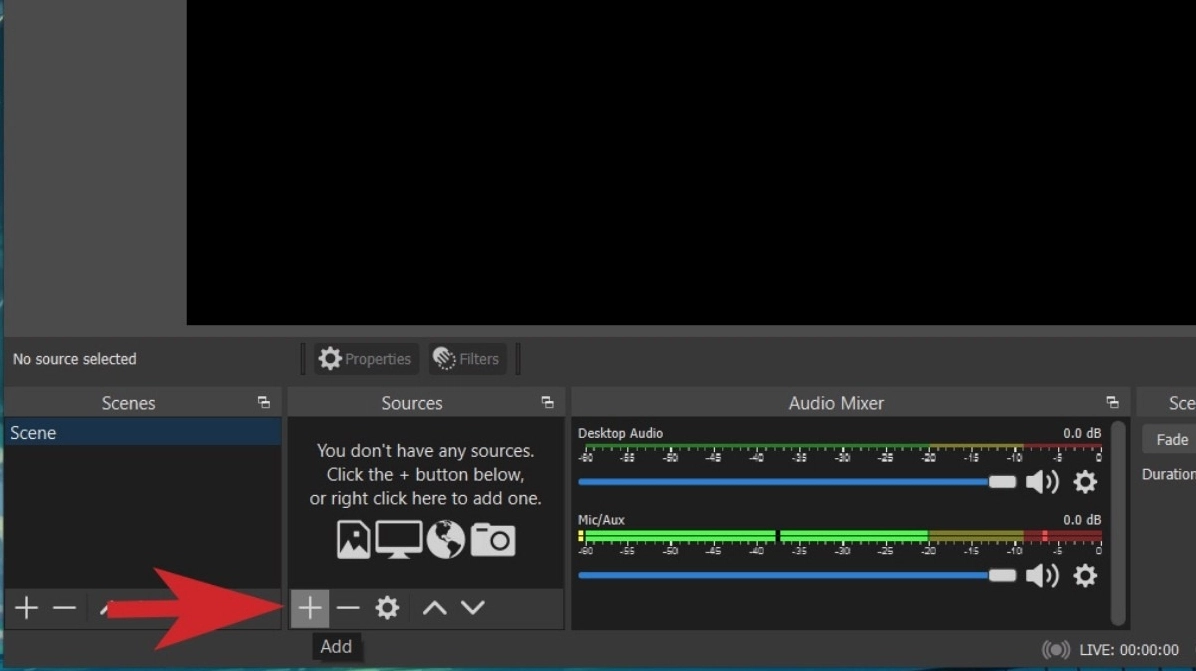This screenshot has width=1196, height=671.
Task: Open Desktop Audio settings gear
Action: tap(1085, 482)
